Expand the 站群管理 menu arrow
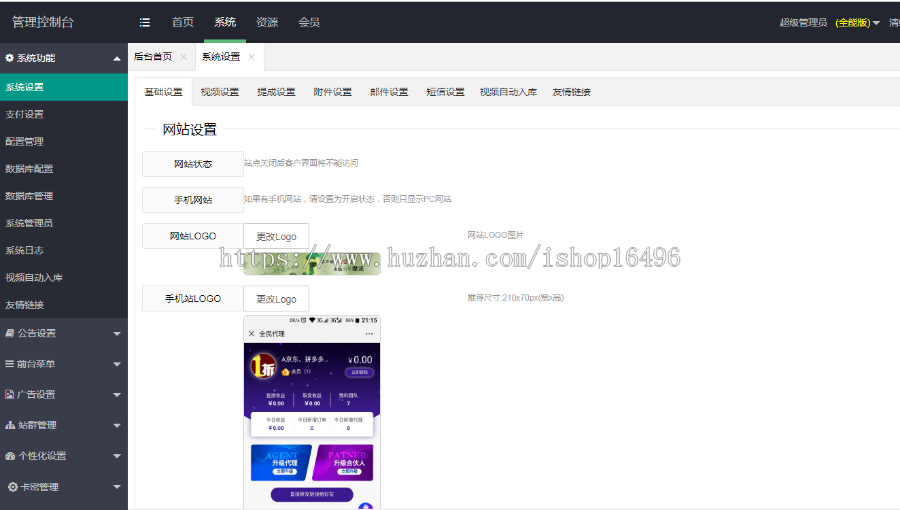 tap(117, 426)
